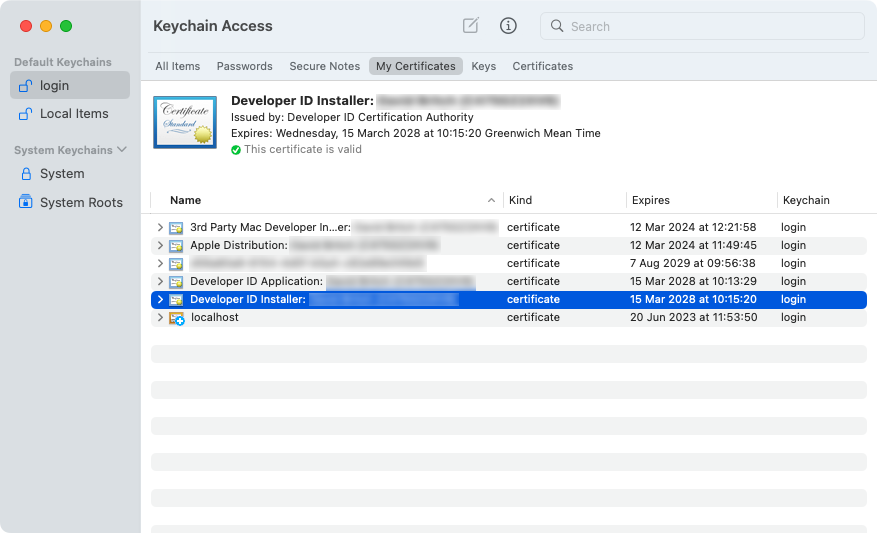Viewport: 877px width, 533px height.
Task: Click the Issued by Developer ID Certification Authority line
Action: (x=352, y=117)
